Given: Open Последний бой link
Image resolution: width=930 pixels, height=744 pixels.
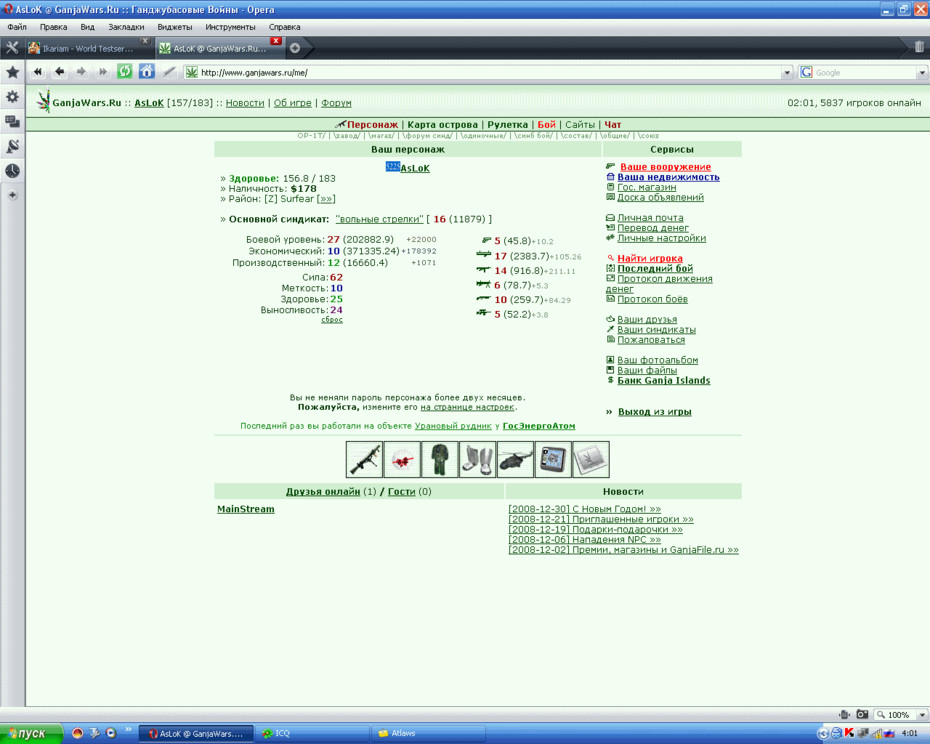Looking at the screenshot, I should coord(655,268).
